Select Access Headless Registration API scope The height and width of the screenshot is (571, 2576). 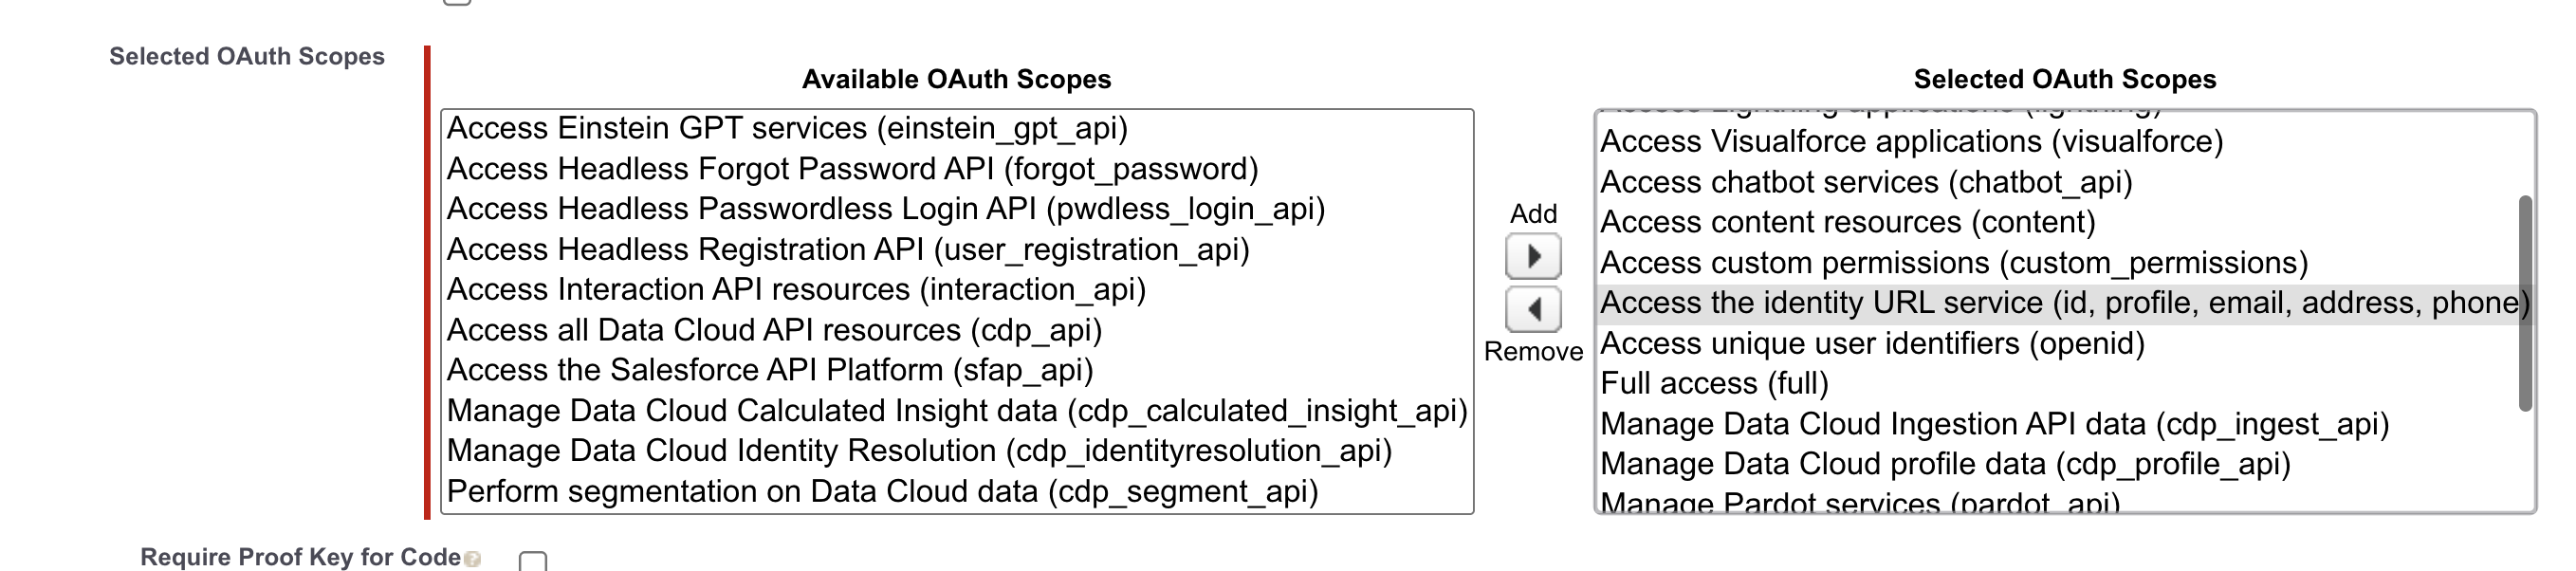click(848, 249)
